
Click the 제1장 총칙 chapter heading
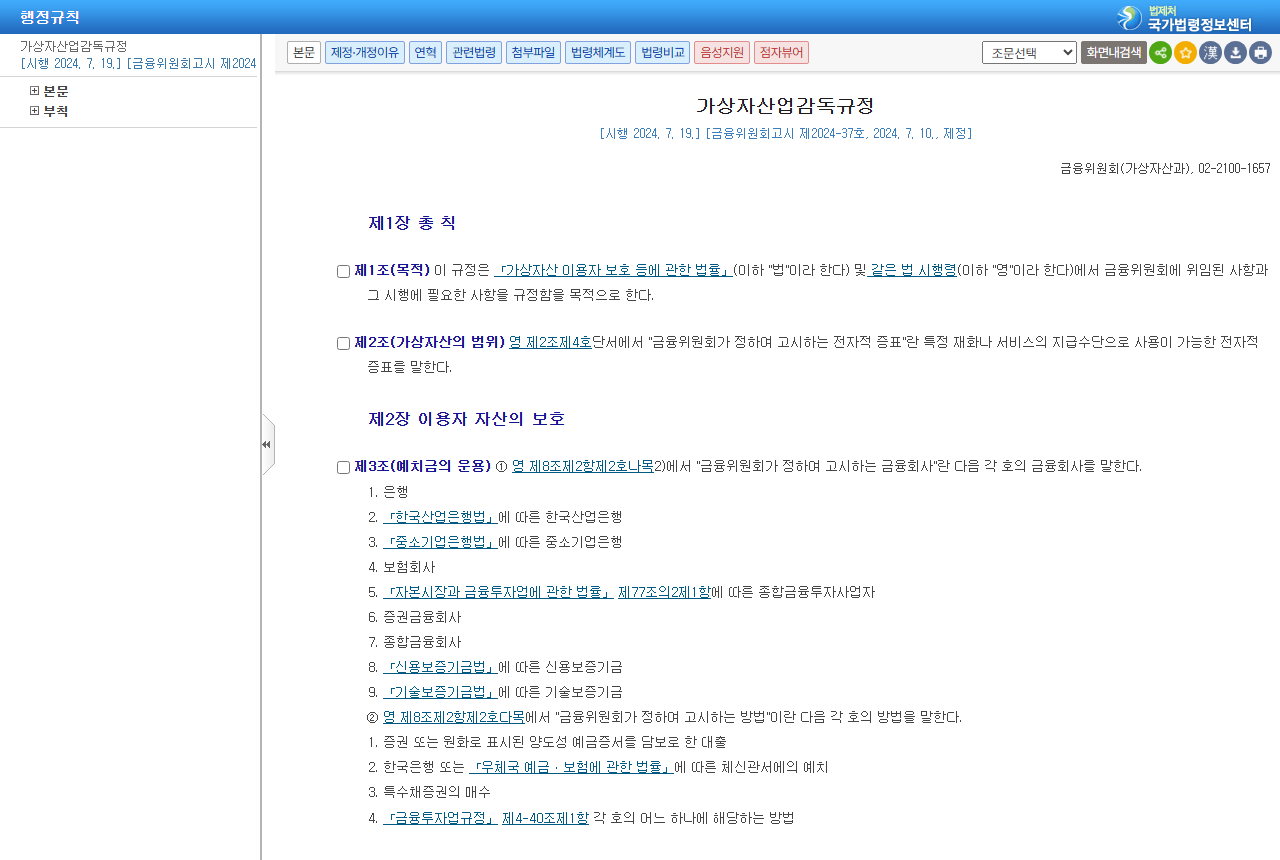click(412, 223)
